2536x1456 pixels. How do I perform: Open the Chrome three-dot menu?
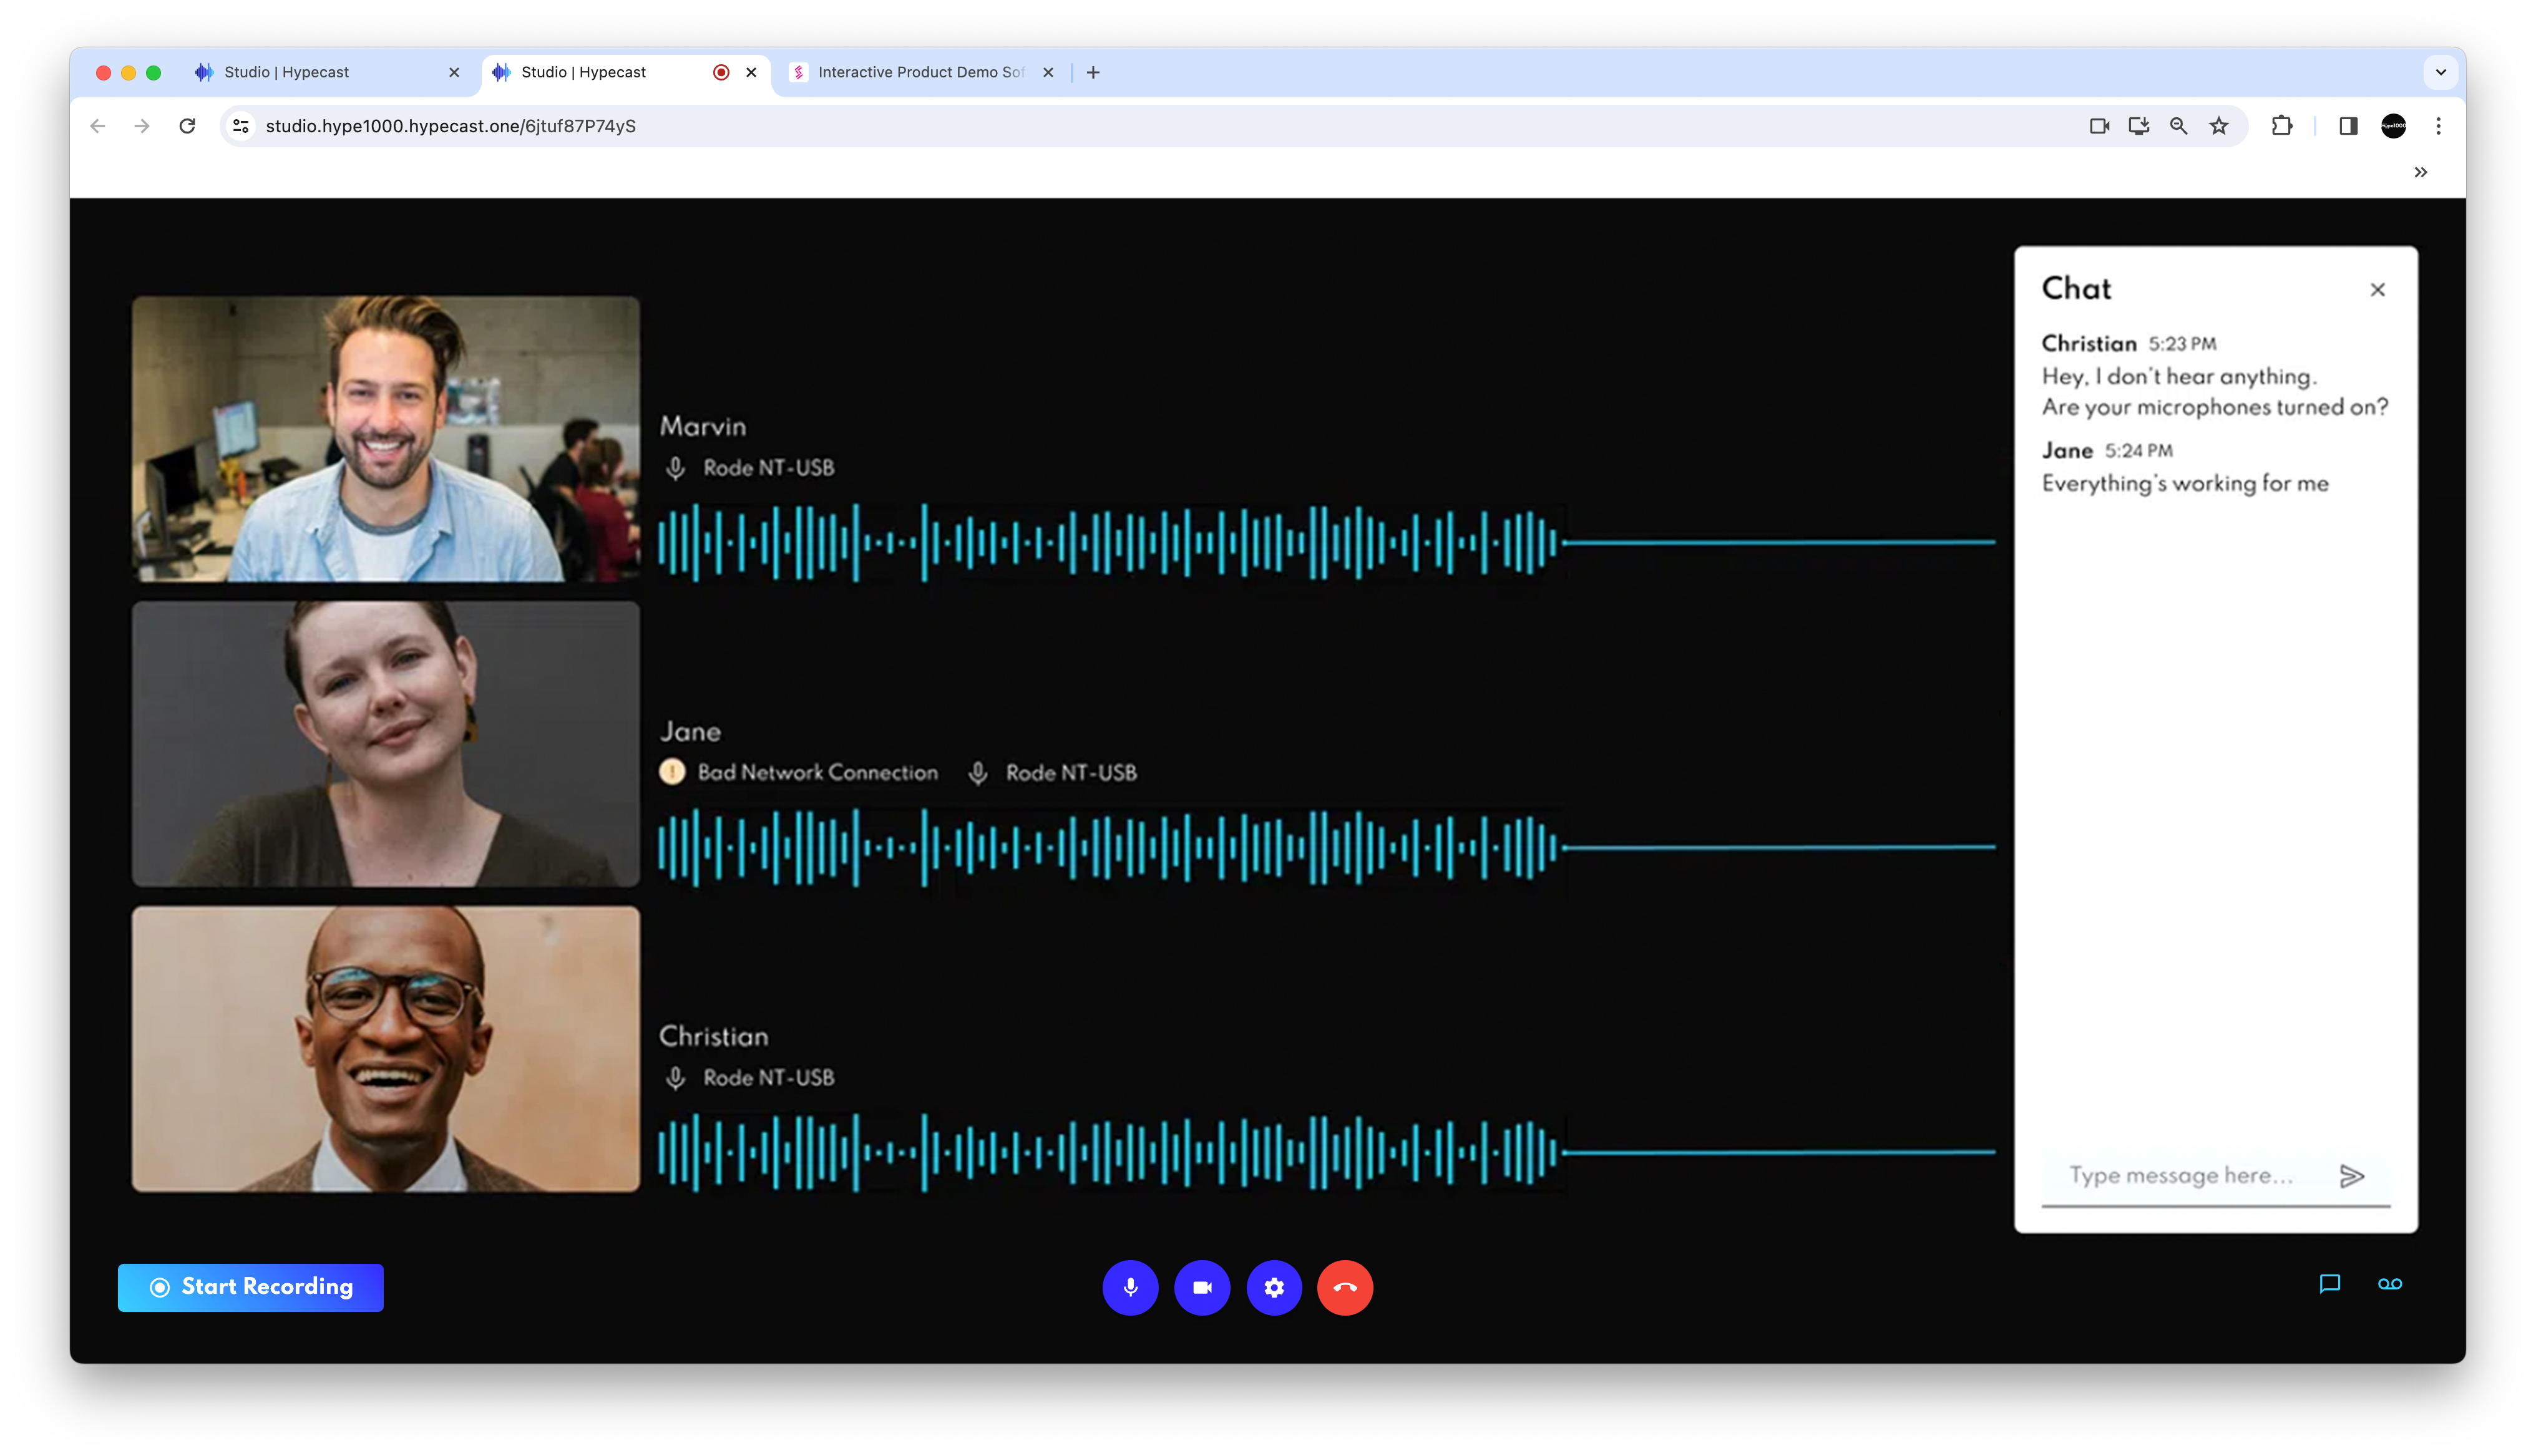[x=2438, y=126]
